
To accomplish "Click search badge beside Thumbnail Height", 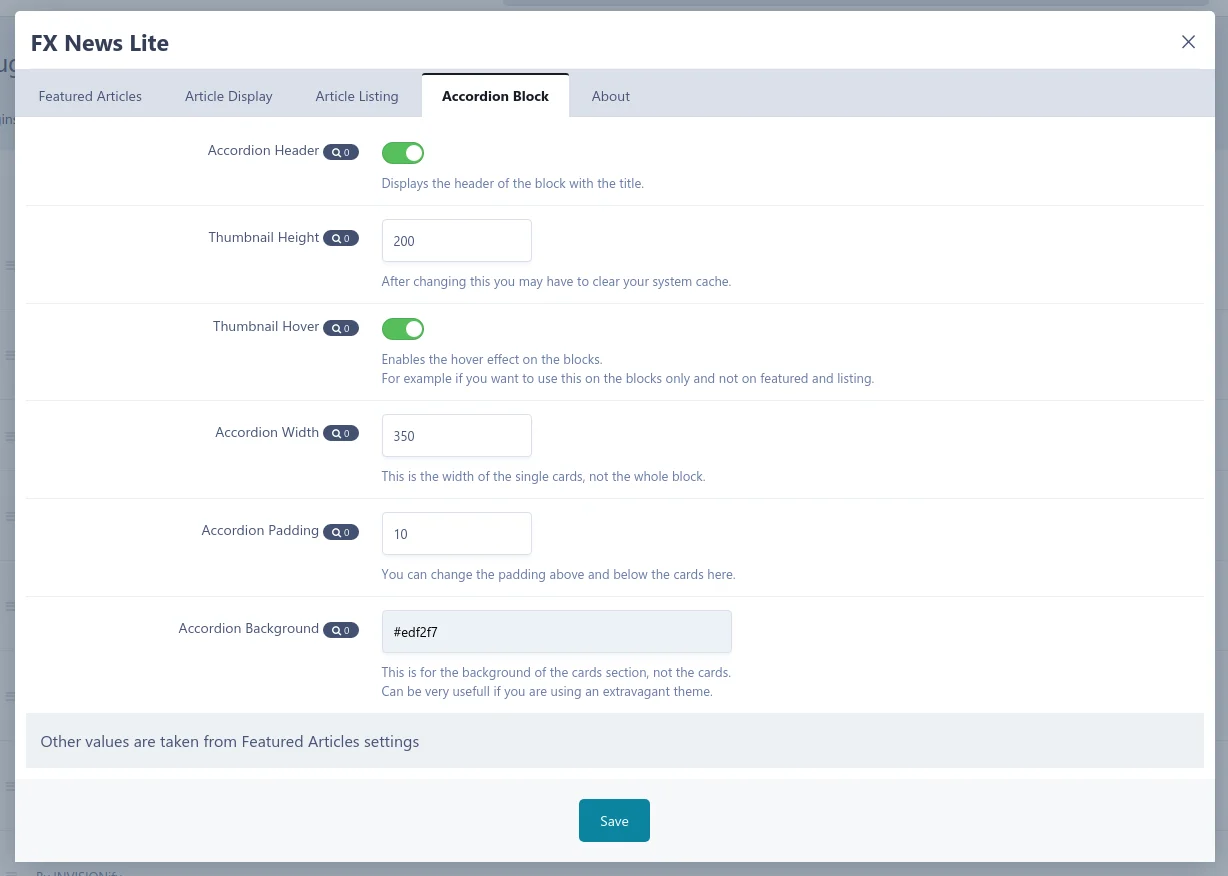I will point(340,239).
